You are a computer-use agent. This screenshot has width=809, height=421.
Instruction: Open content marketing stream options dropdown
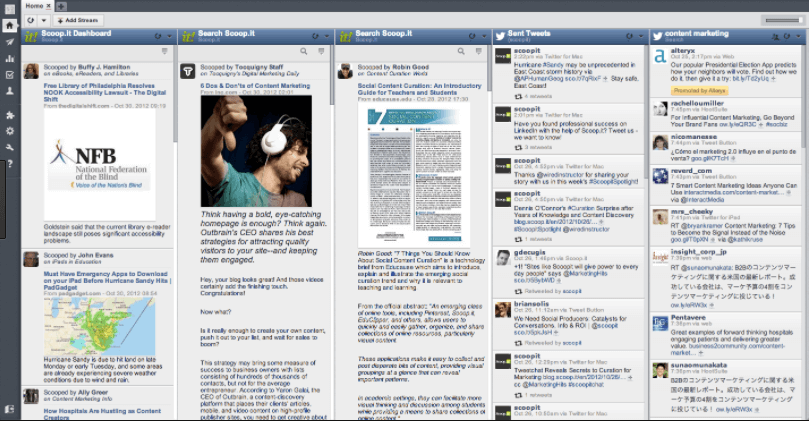click(x=798, y=36)
